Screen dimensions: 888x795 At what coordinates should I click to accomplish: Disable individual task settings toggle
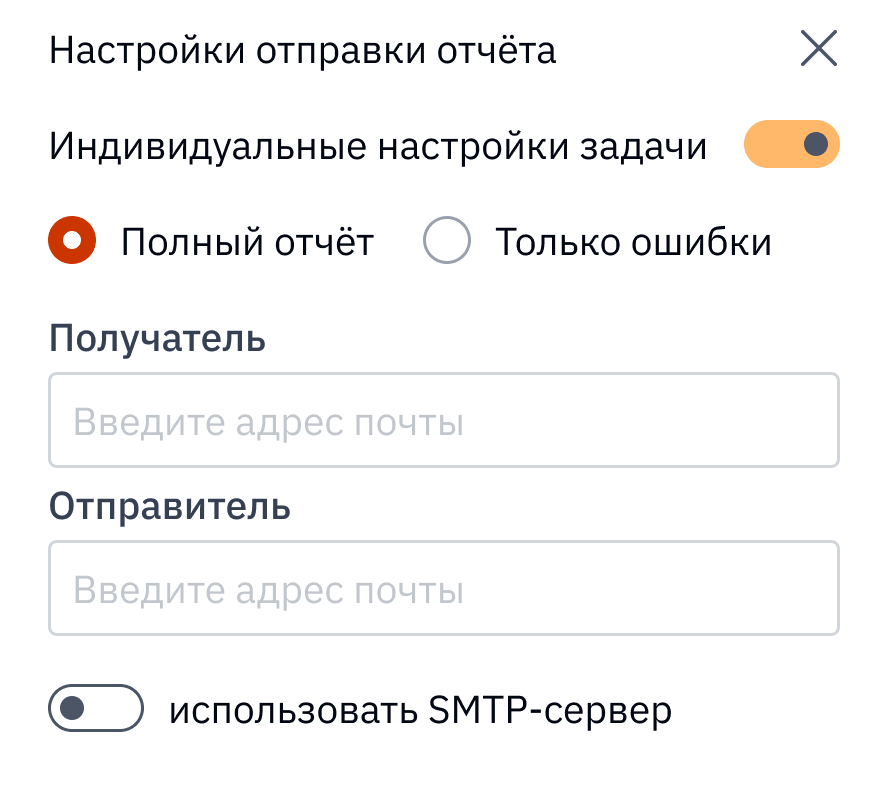click(x=791, y=144)
